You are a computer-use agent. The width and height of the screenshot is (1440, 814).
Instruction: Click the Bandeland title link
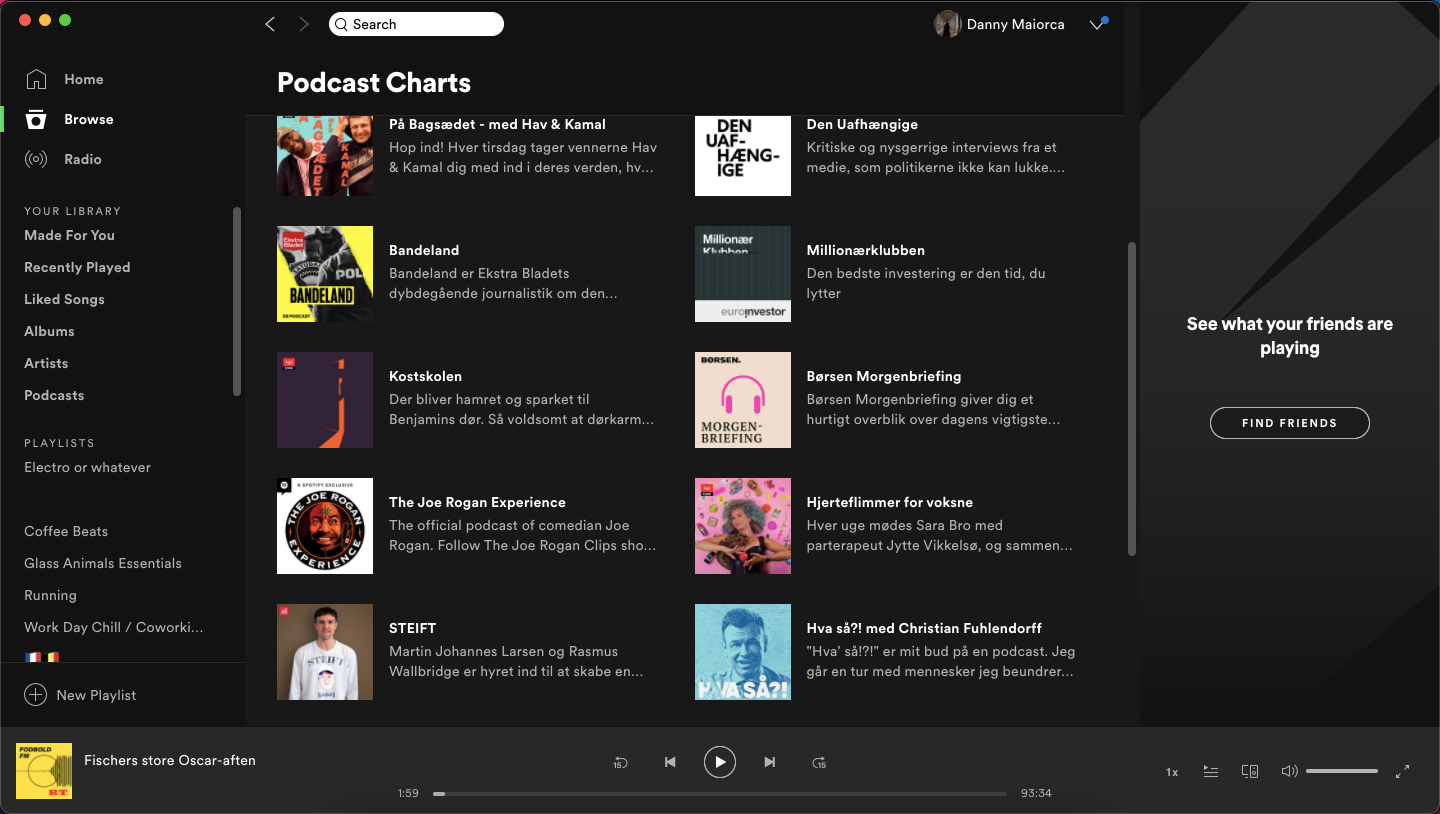[424, 250]
